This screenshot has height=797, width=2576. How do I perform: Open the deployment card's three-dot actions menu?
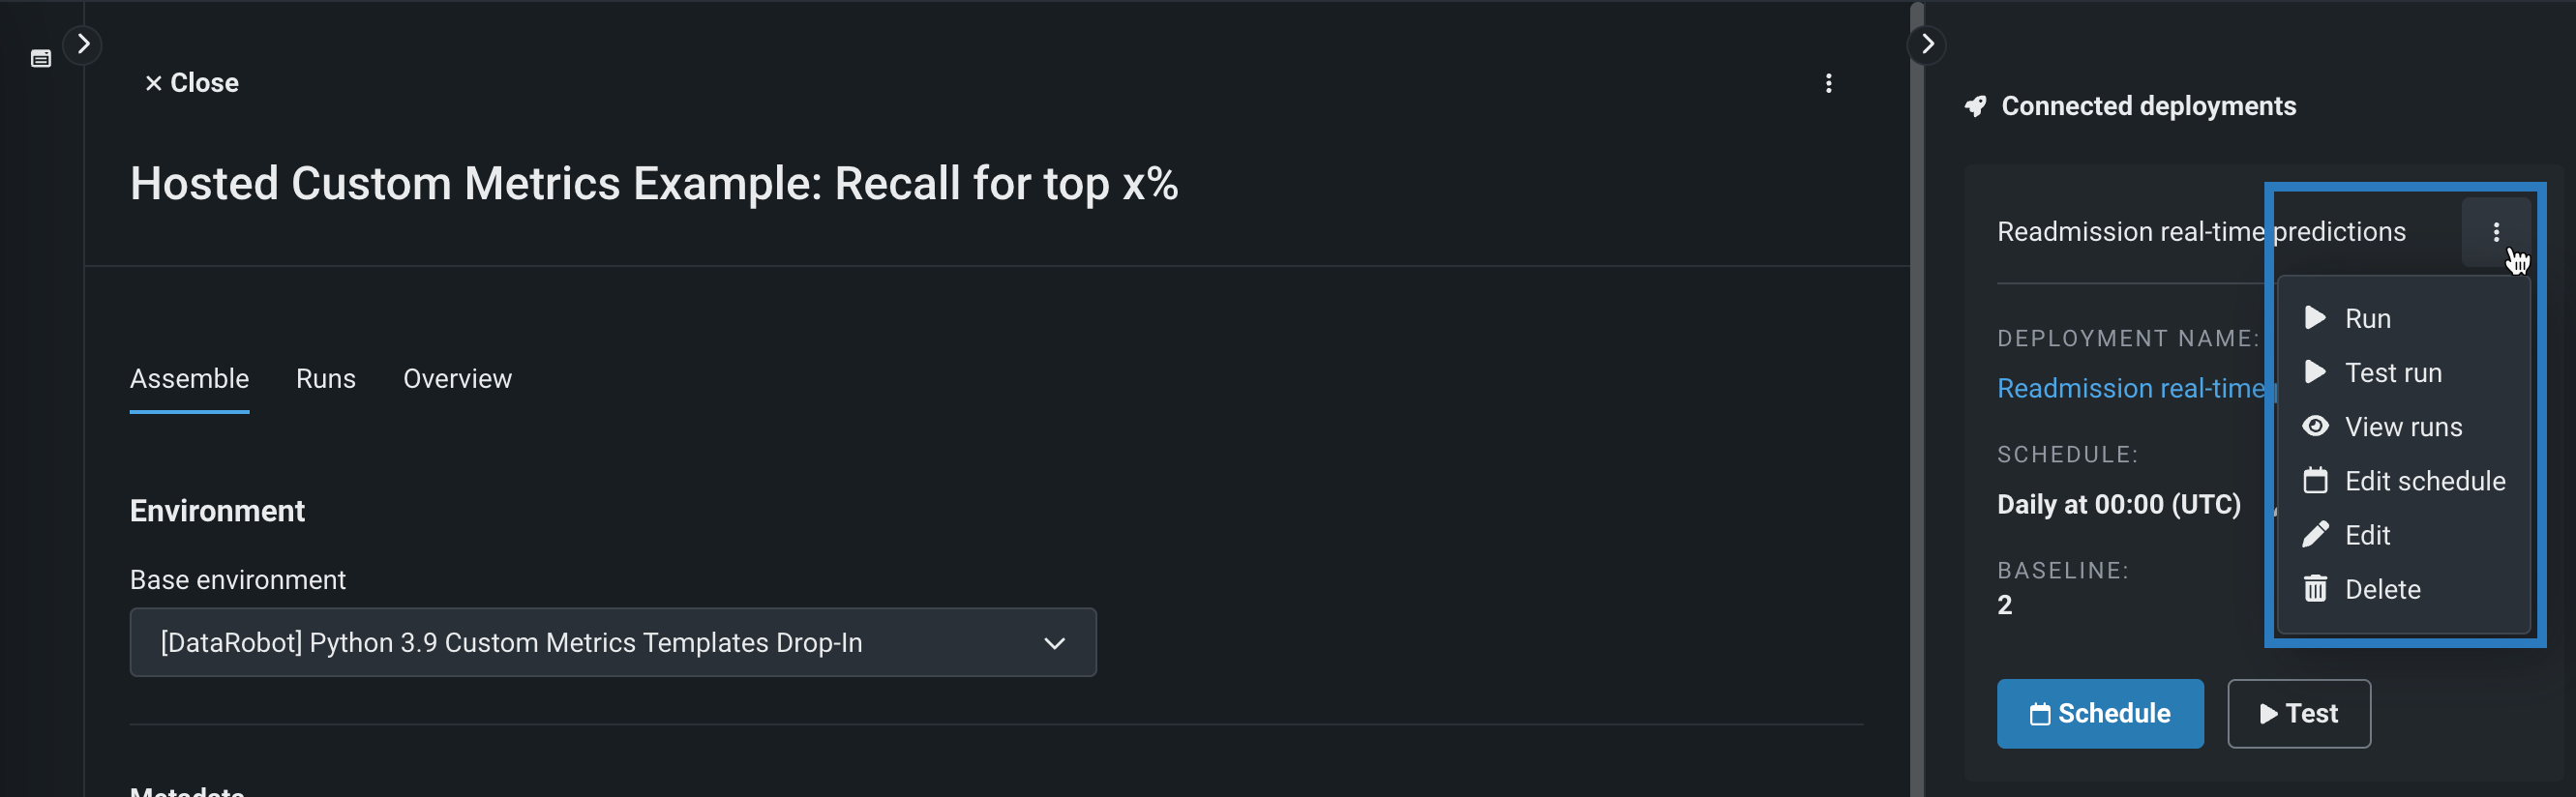[2495, 232]
